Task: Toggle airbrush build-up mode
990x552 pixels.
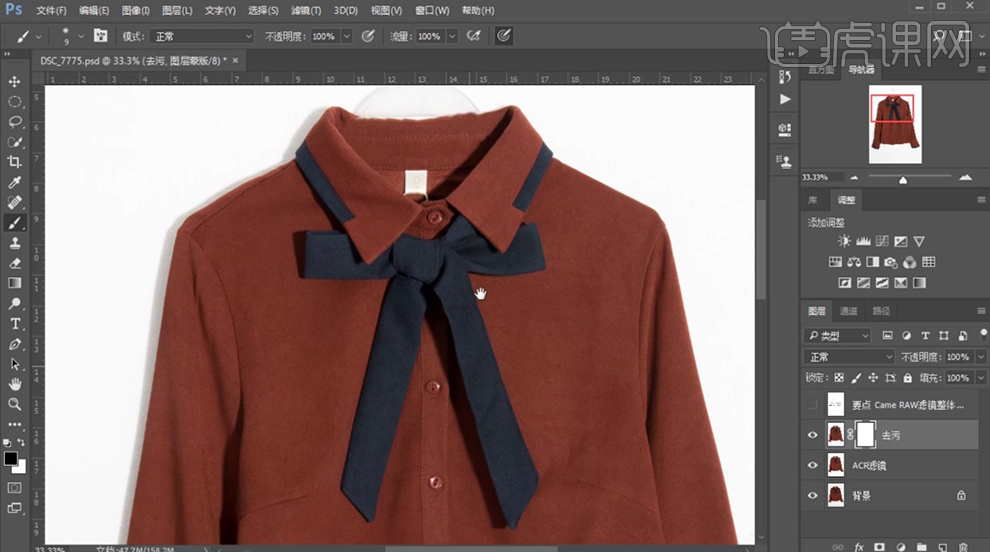Action: pos(474,36)
